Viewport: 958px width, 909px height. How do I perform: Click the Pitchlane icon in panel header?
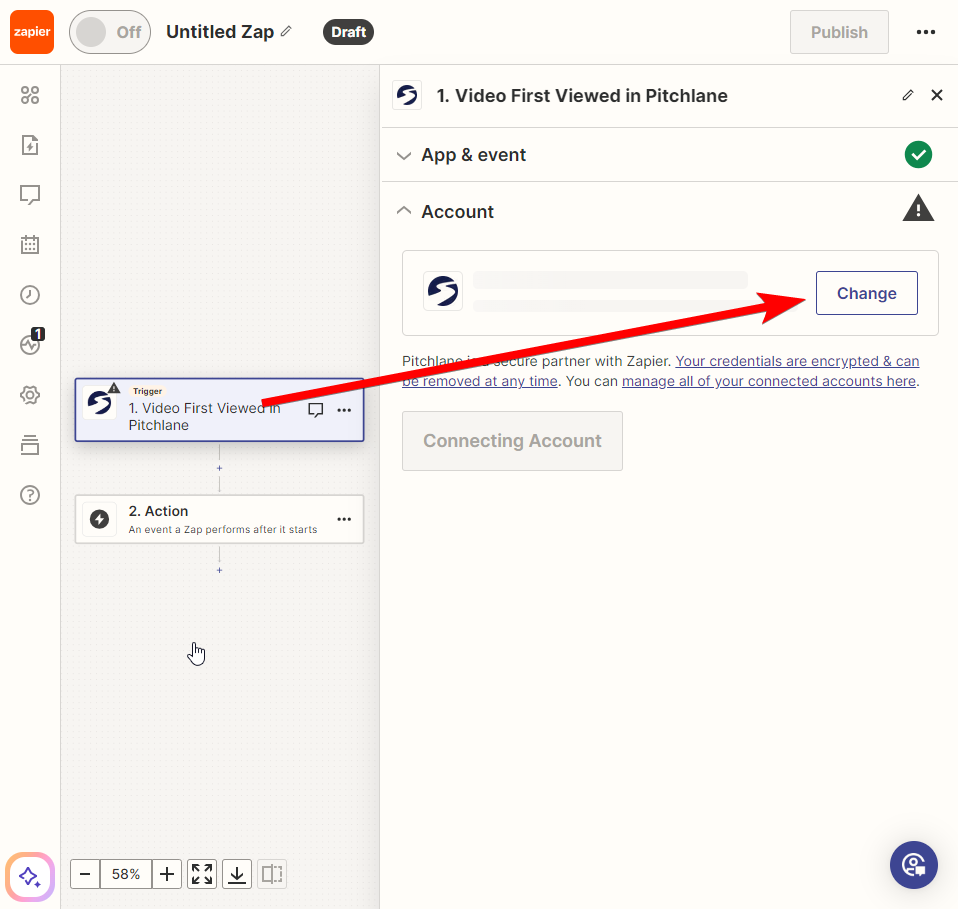407,95
